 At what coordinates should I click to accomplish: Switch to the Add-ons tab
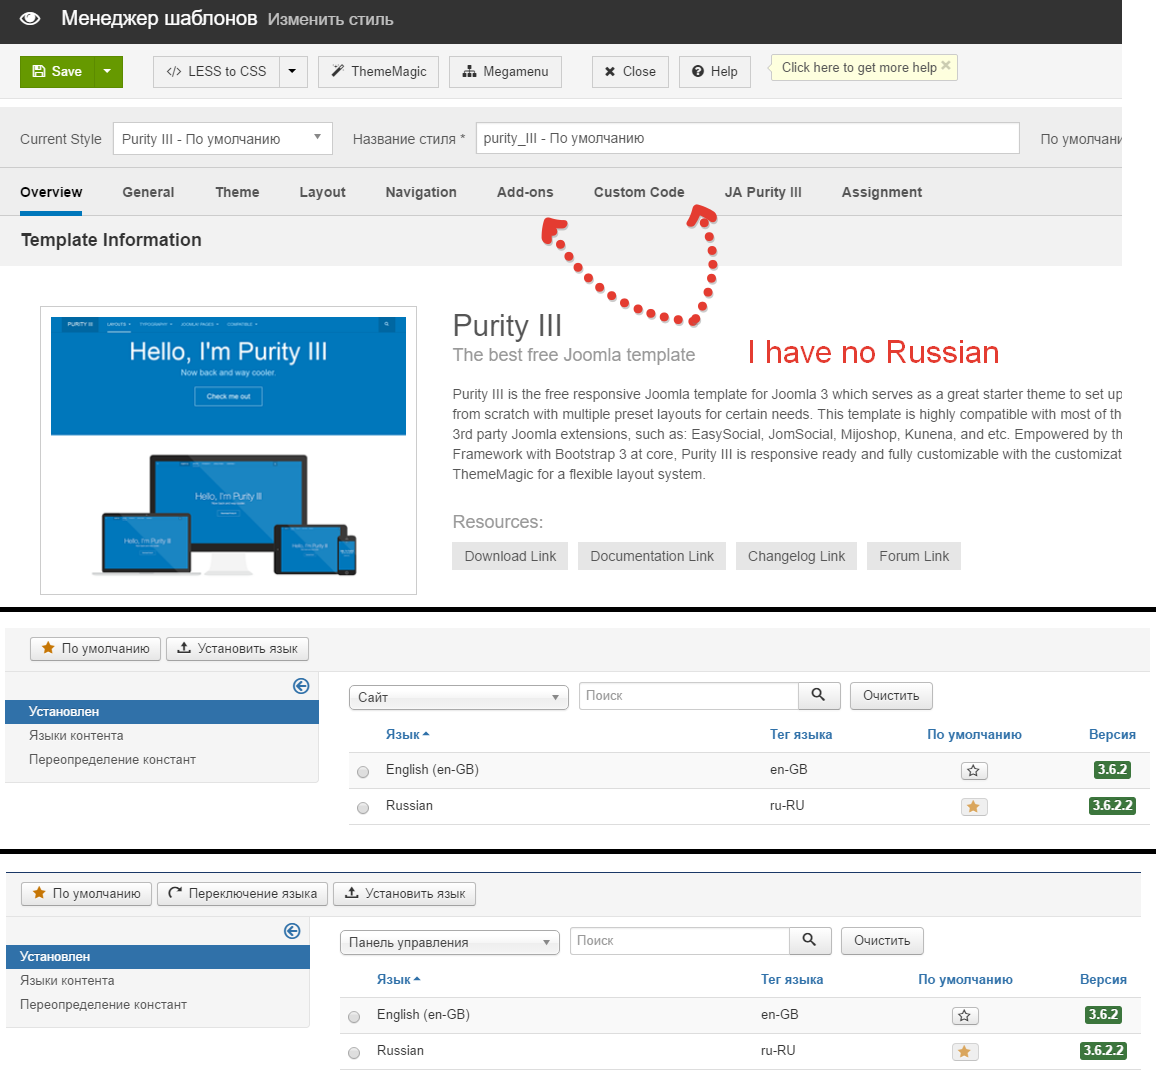tap(524, 192)
